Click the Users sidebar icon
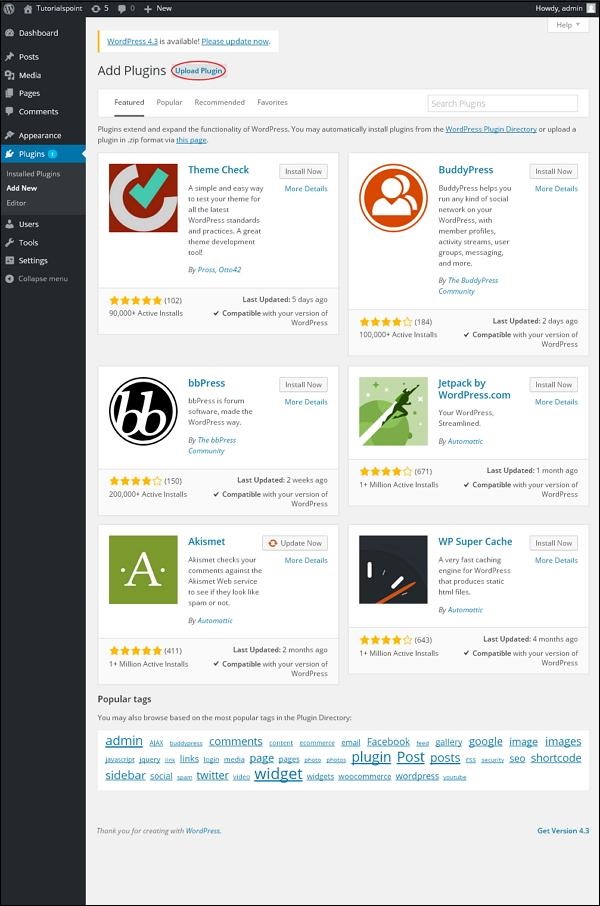600x906 pixels. point(12,222)
